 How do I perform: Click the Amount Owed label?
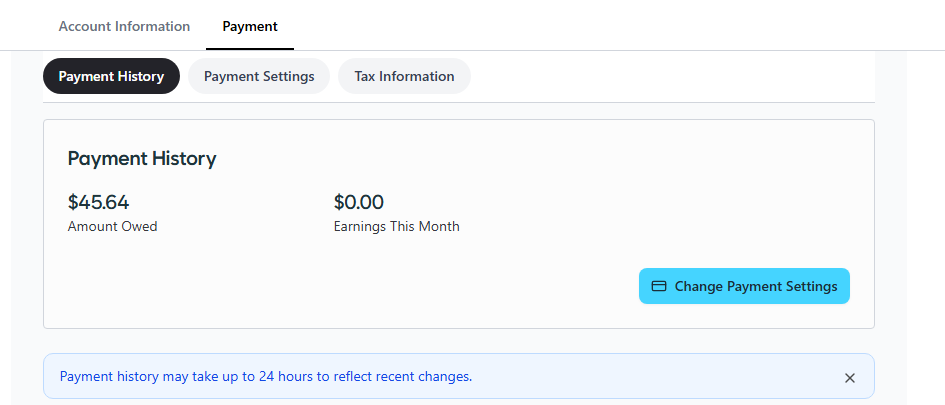(x=112, y=226)
